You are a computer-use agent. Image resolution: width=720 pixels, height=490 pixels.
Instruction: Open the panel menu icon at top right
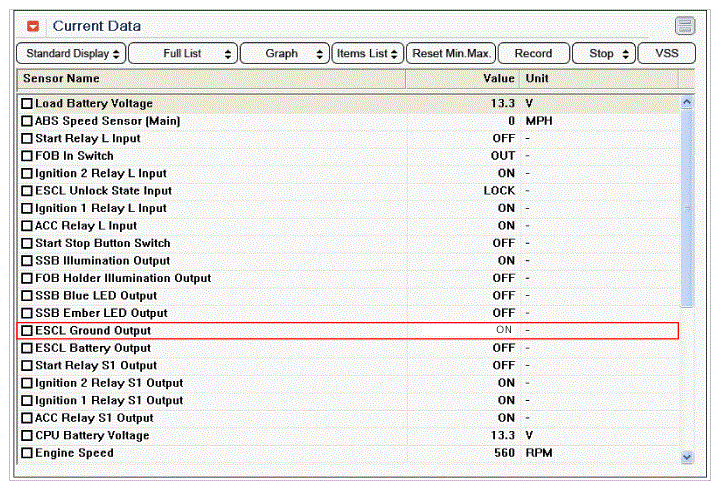(685, 26)
